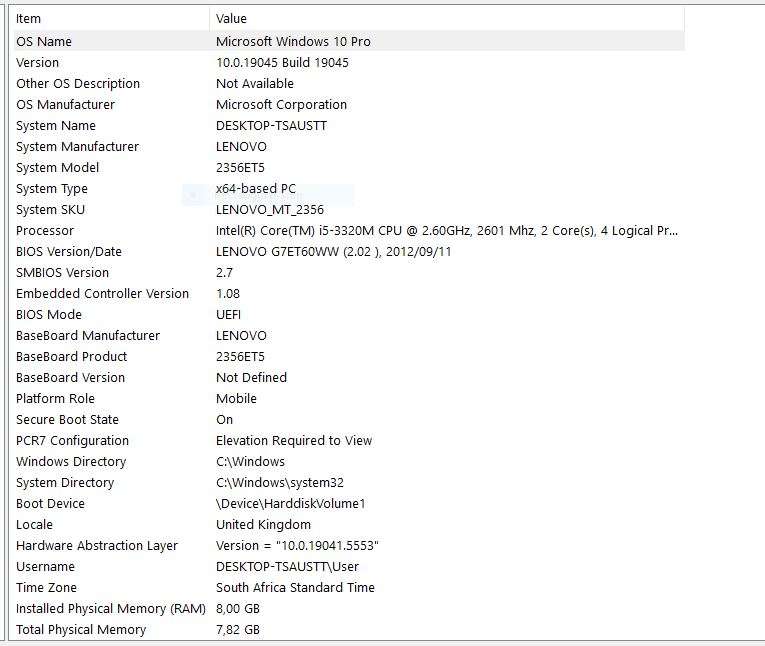Select the Platform Role row label
The height and width of the screenshot is (646, 765).
click(55, 398)
